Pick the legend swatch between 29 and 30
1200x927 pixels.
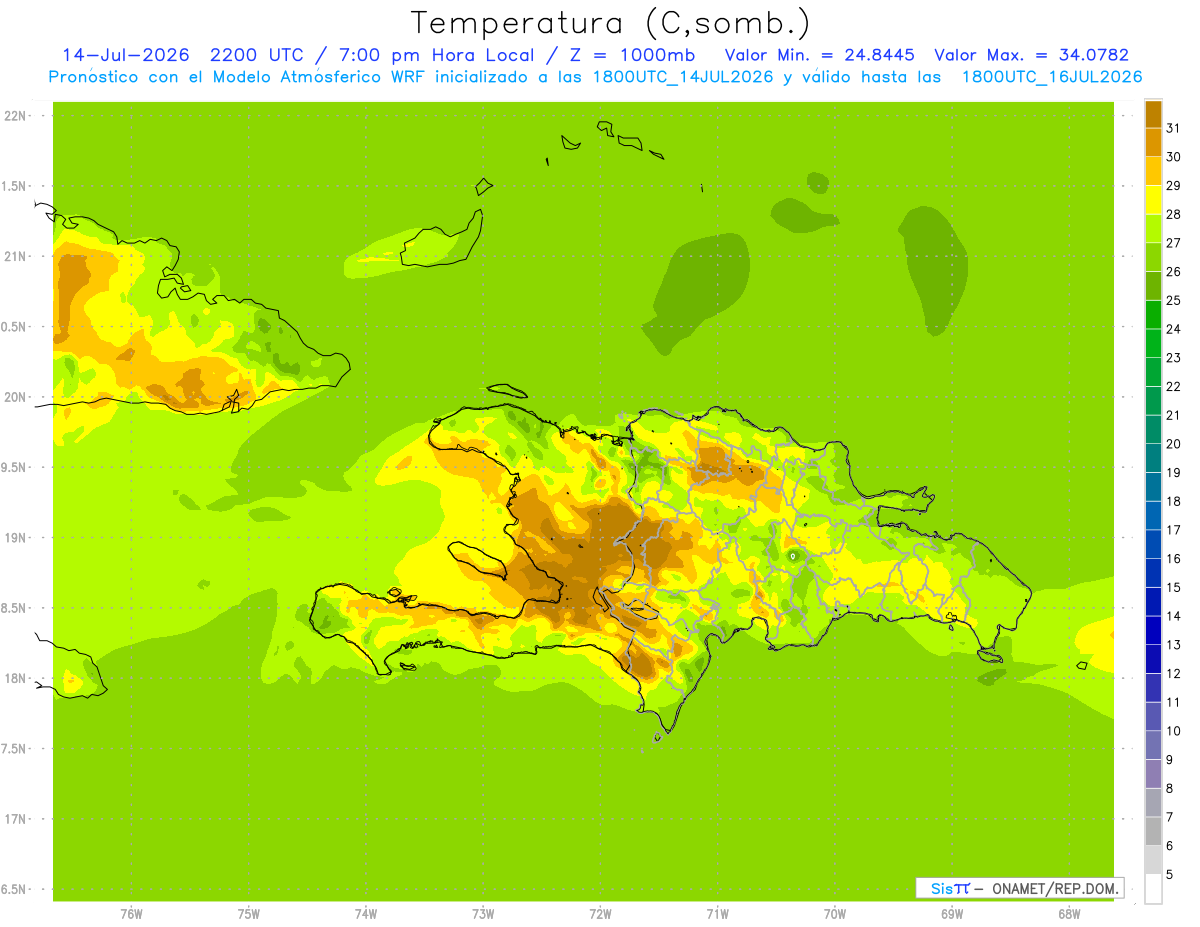click(x=1153, y=171)
